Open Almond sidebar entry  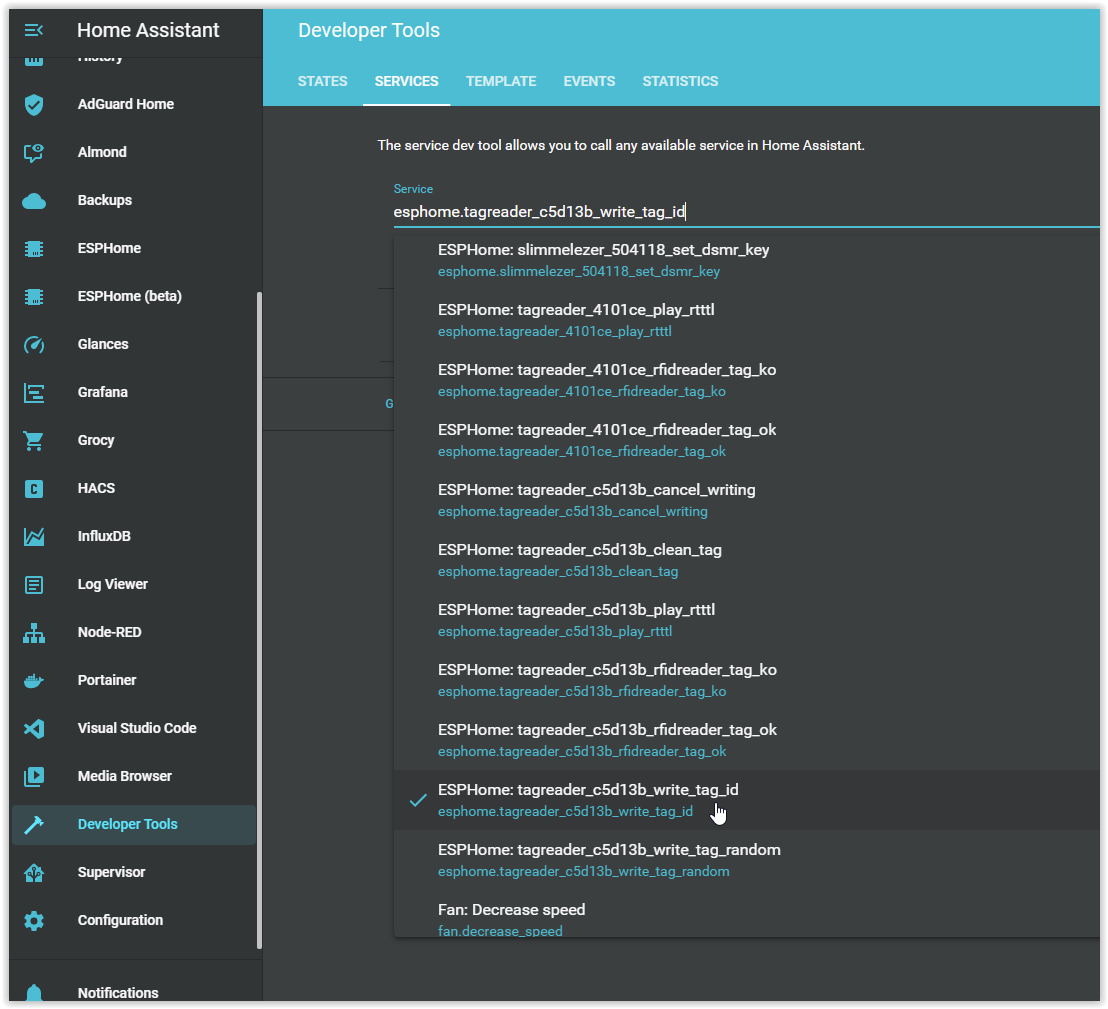(134, 153)
